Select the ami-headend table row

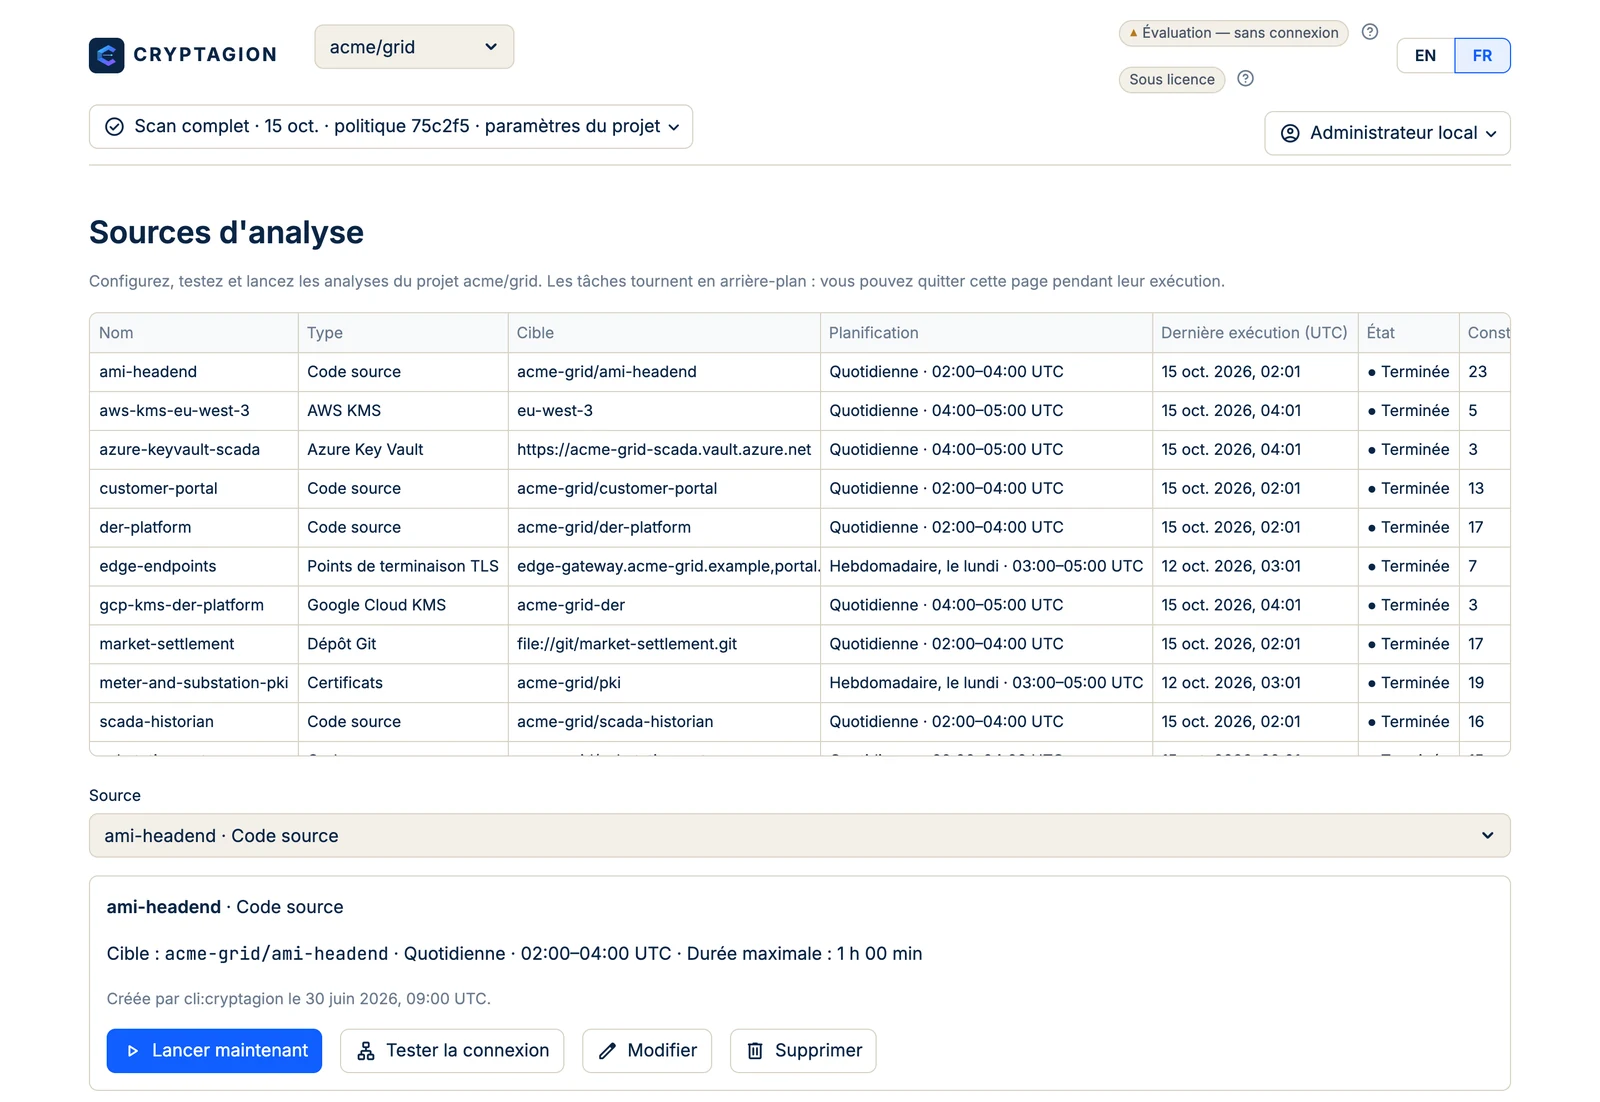799,372
